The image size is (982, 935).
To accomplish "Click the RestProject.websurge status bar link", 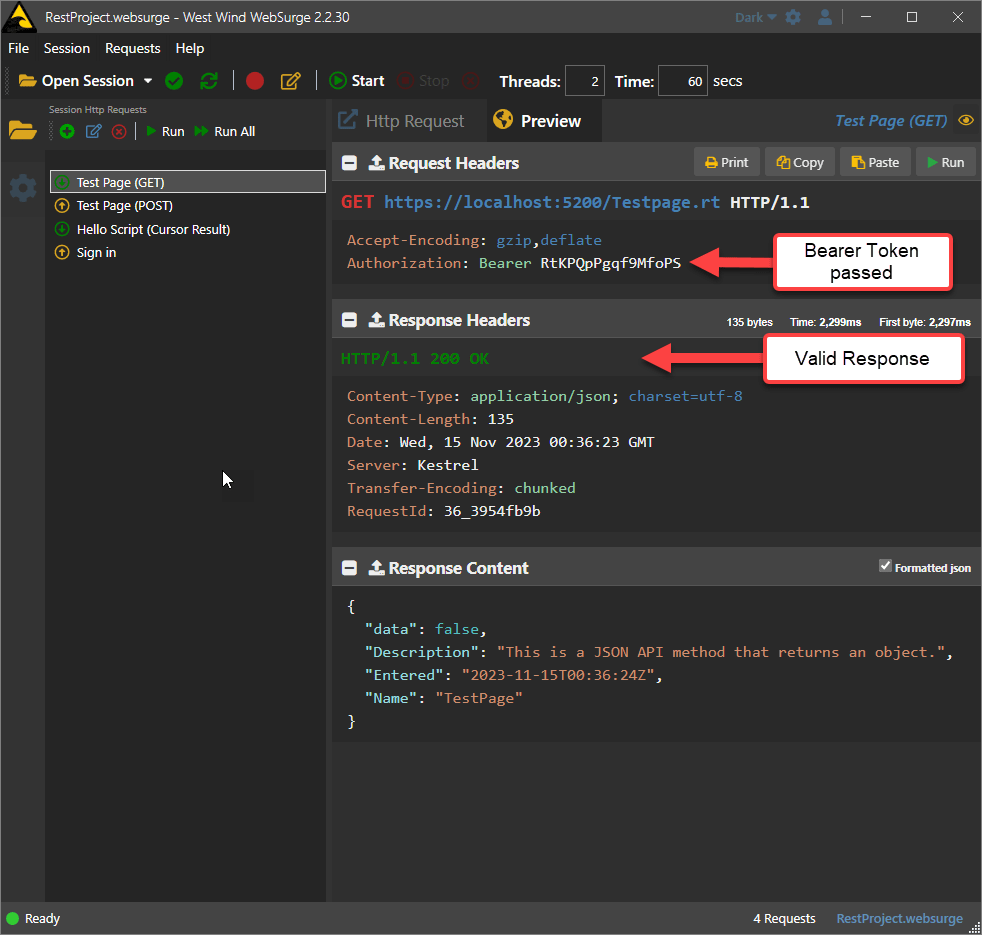I will pyautogui.click(x=899, y=918).
